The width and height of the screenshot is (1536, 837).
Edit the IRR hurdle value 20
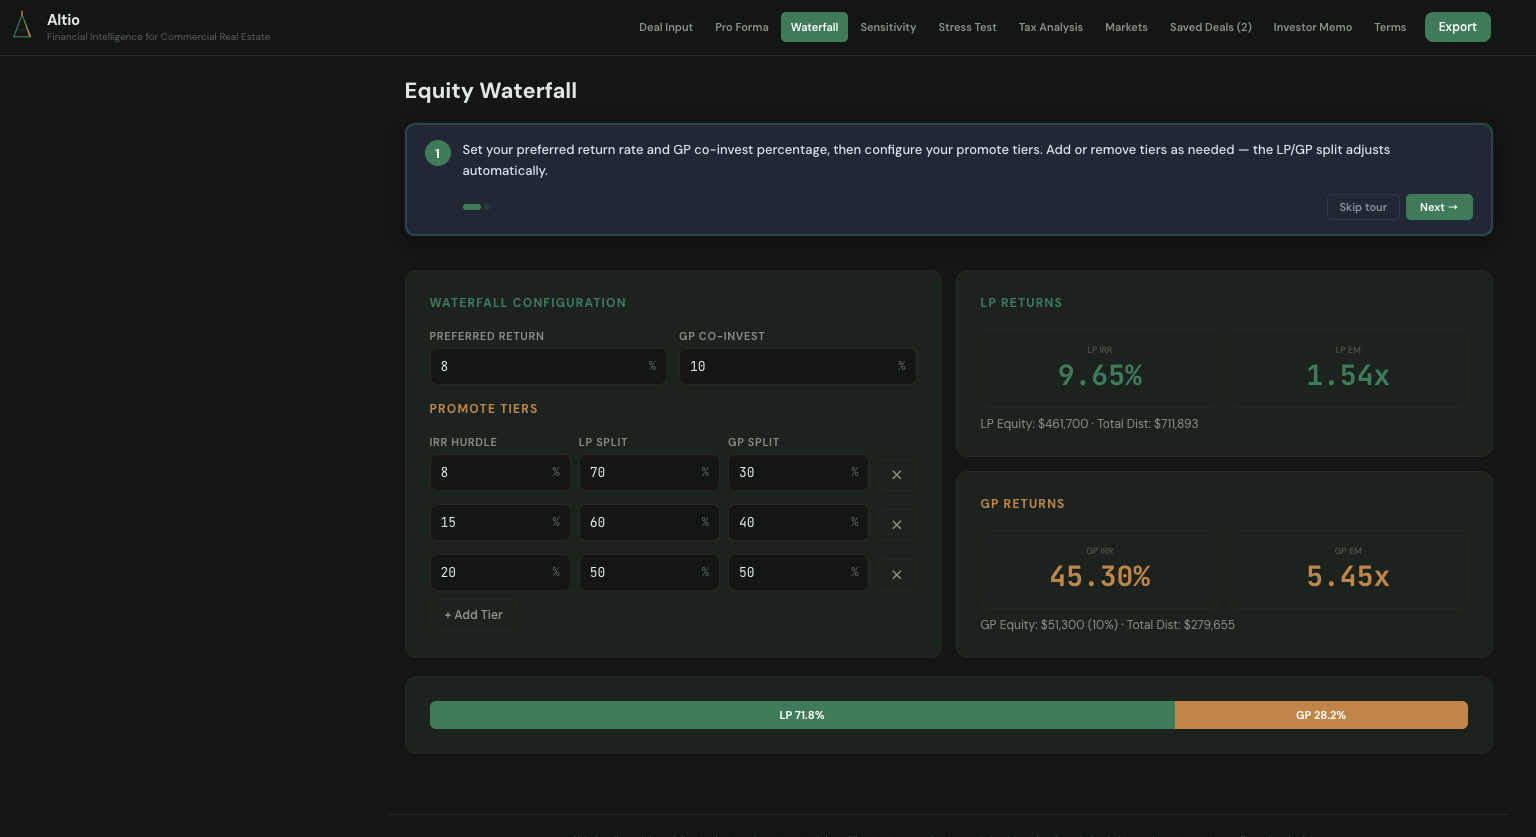(x=500, y=573)
